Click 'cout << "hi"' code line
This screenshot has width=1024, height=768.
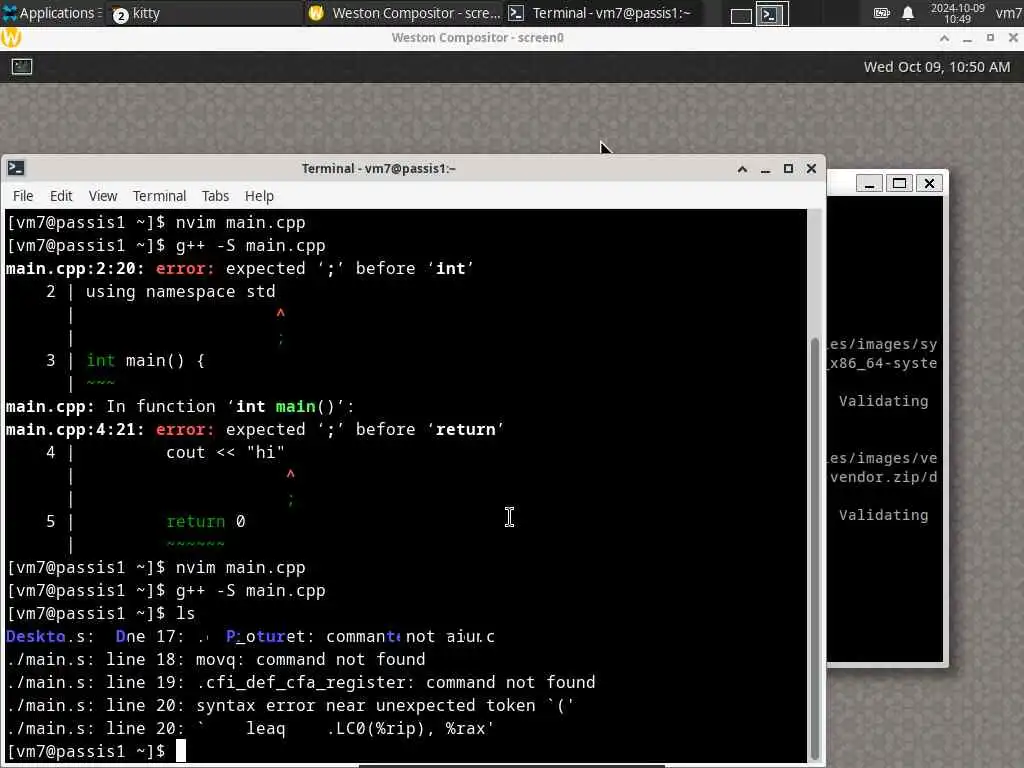[x=225, y=452]
